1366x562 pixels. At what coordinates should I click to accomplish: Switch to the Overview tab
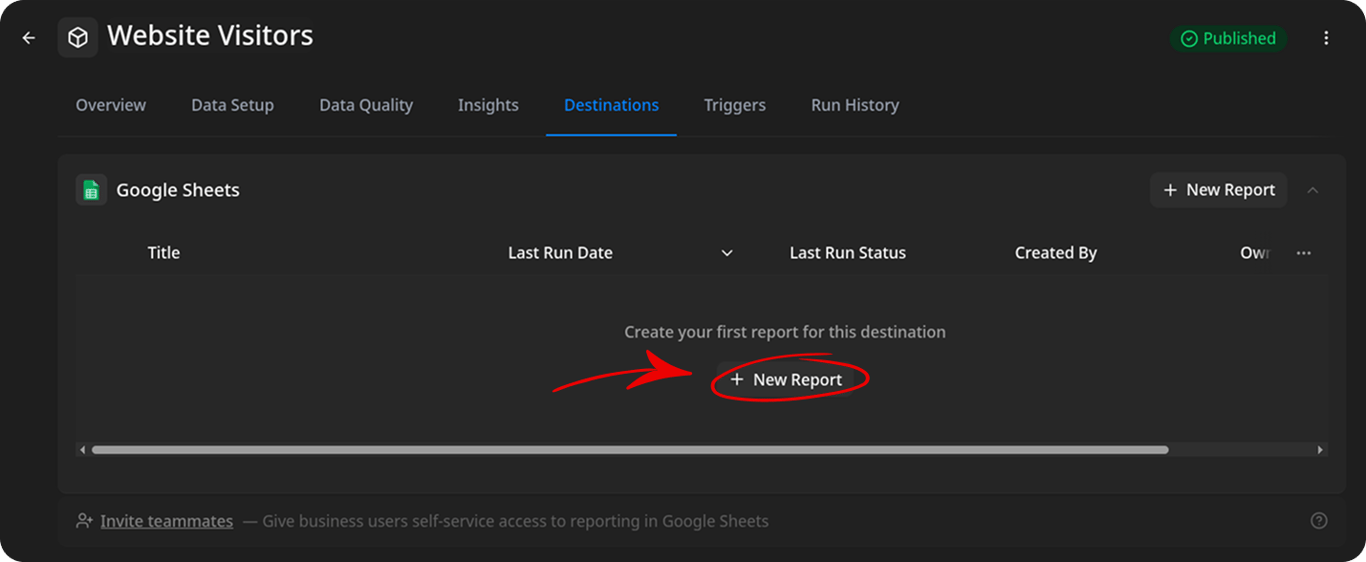[x=111, y=105]
